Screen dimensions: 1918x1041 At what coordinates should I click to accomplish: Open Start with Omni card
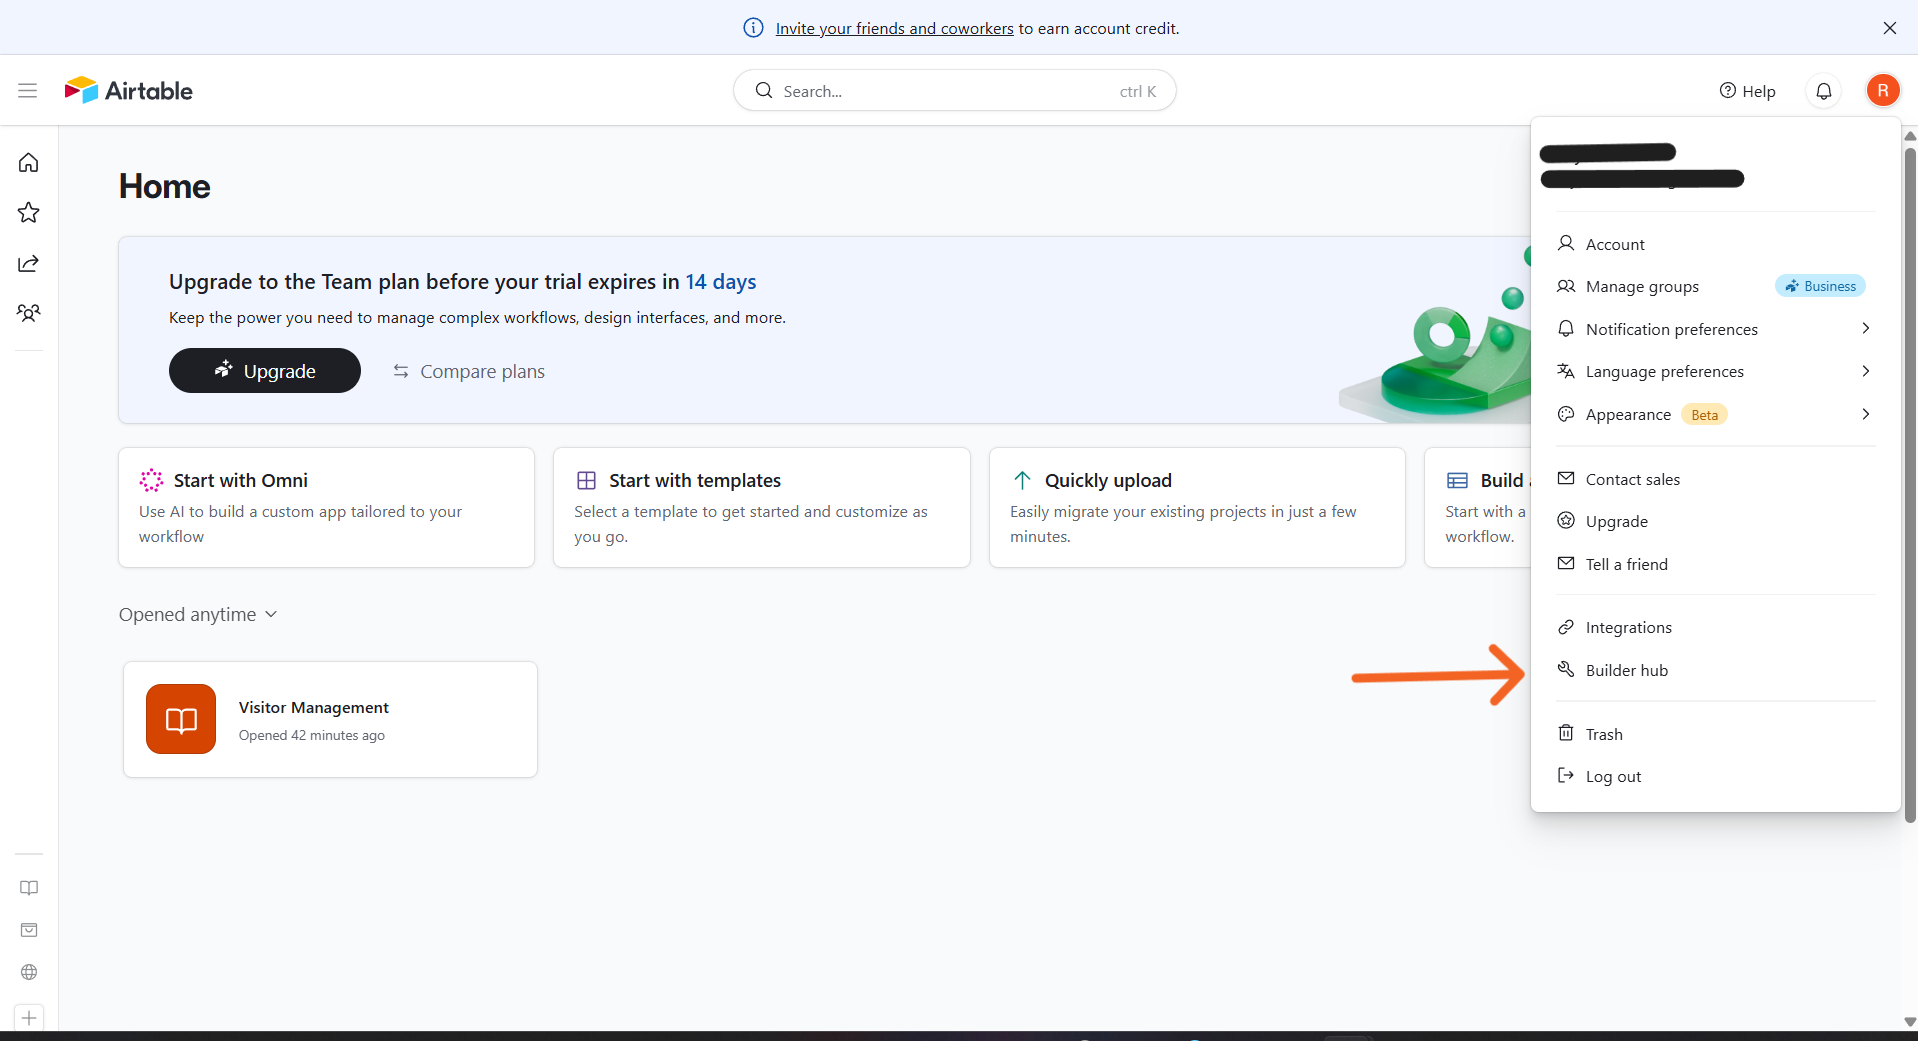tap(326, 507)
